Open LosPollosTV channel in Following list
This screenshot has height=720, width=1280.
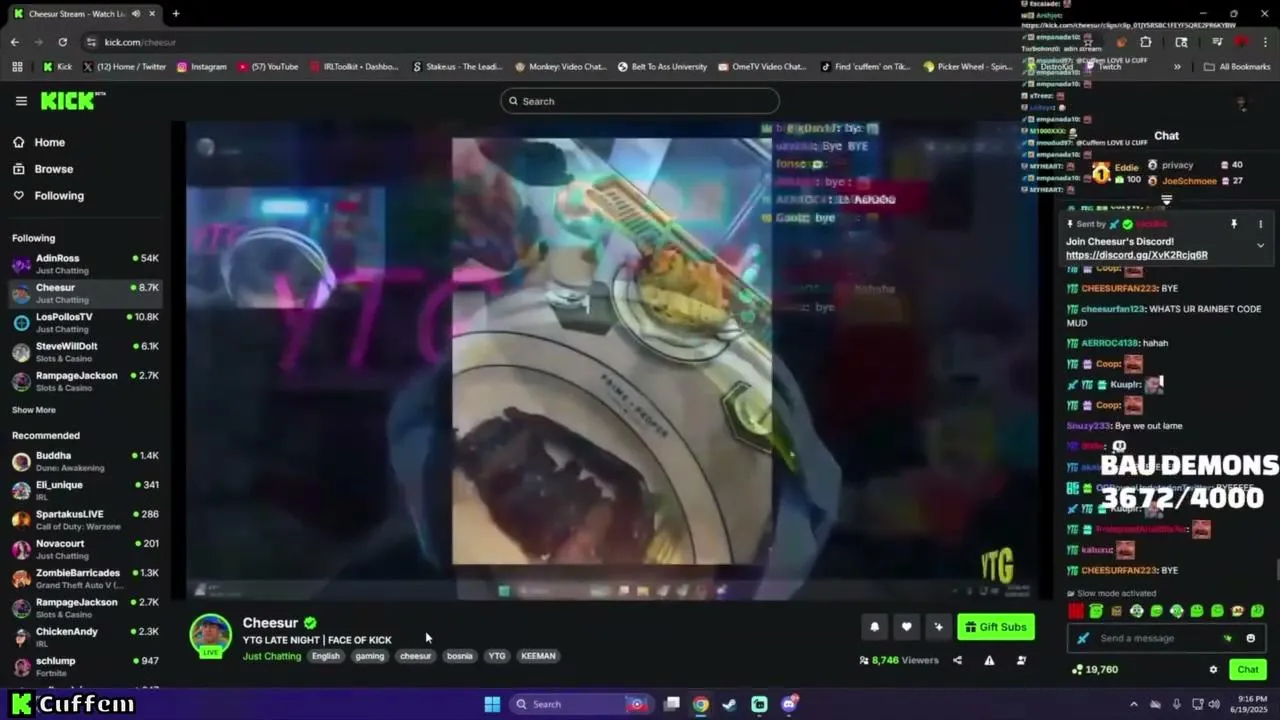pyautogui.click(x=85, y=322)
